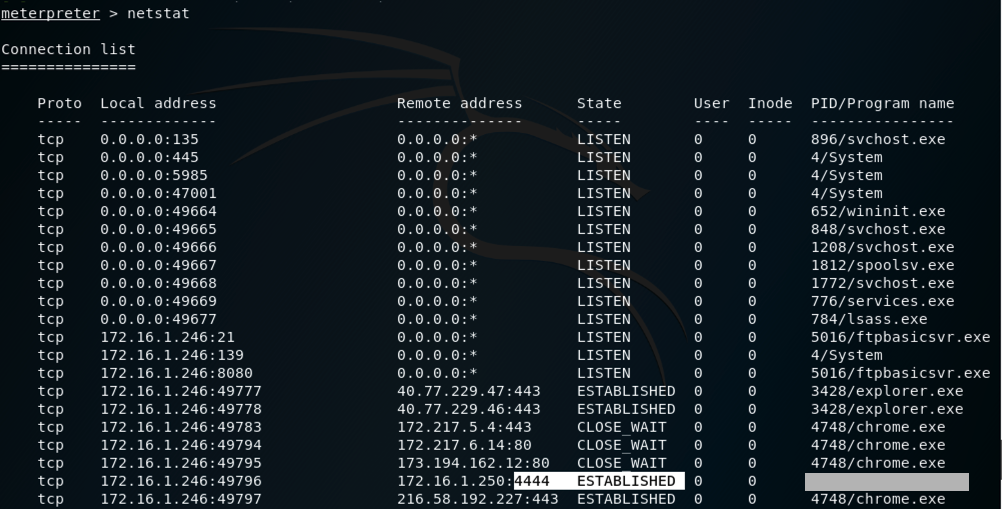Click the 1772/svchost.exe program entry

[x=883, y=283]
